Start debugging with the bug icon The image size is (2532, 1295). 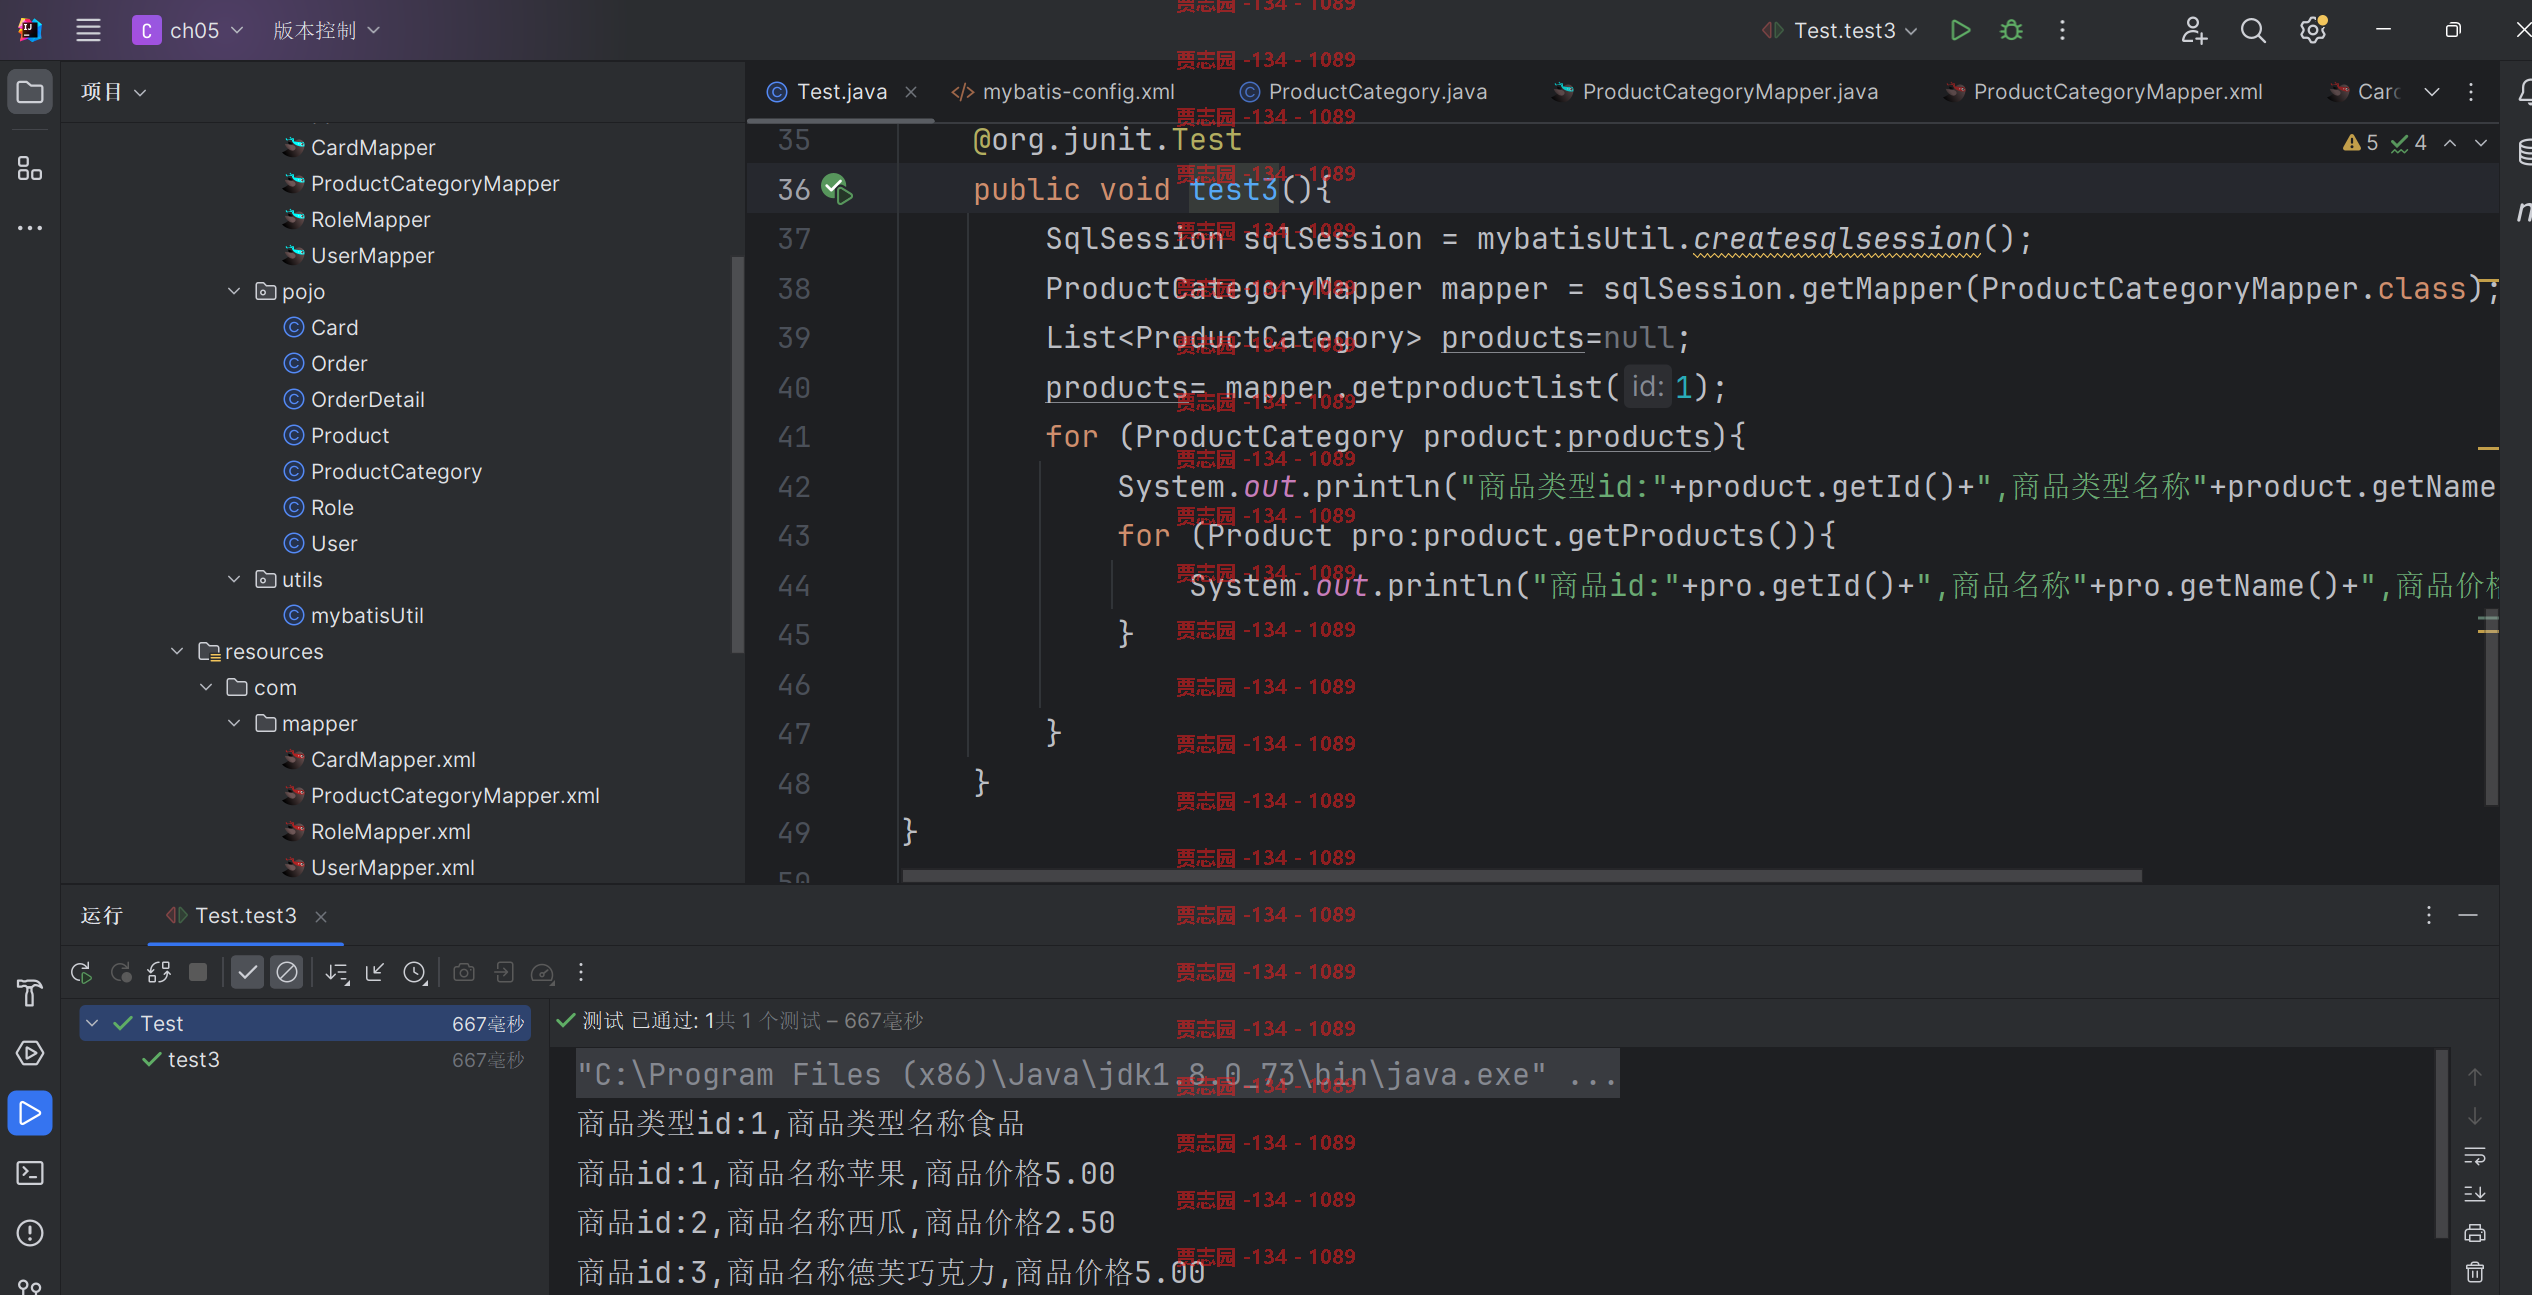tap(2011, 30)
